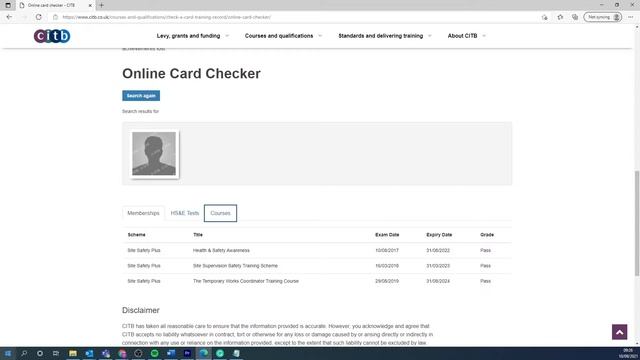The width and height of the screenshot is (640, 360).
Task: Click the taskbar clock
Action: pyautogui.click(x=628, y=353)
